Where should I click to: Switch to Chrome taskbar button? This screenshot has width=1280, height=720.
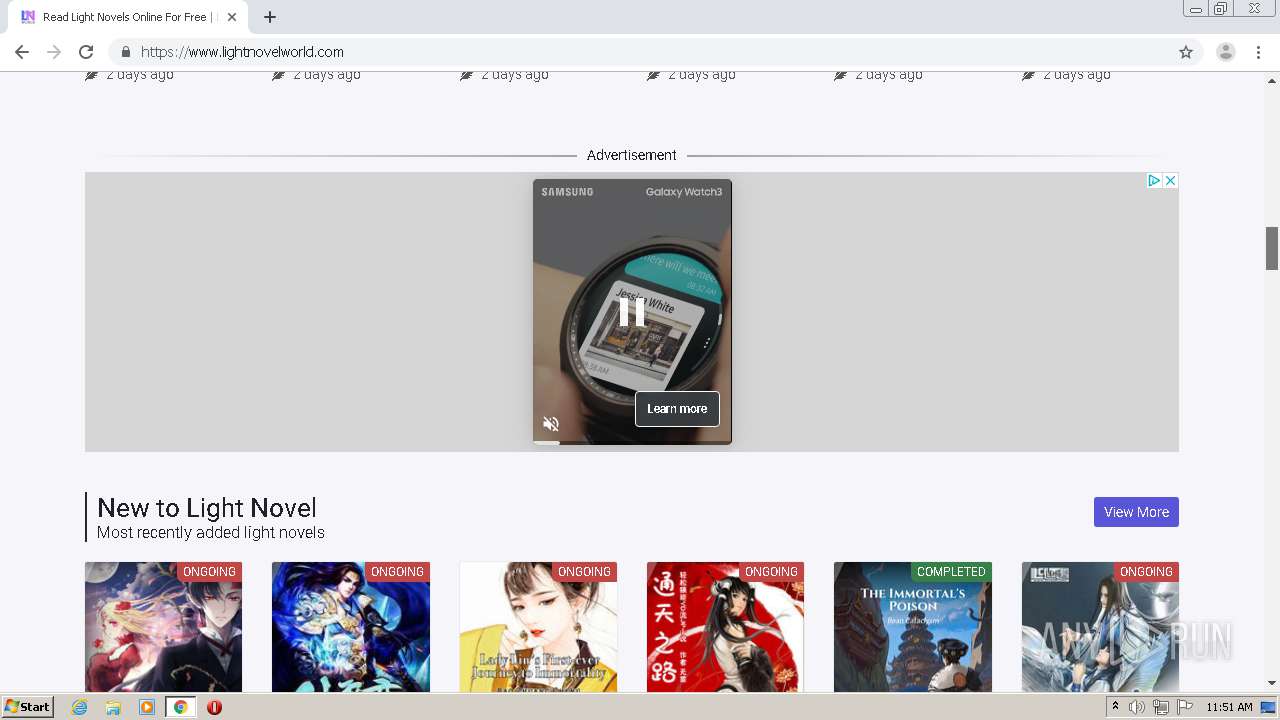[x=180, y=707]
